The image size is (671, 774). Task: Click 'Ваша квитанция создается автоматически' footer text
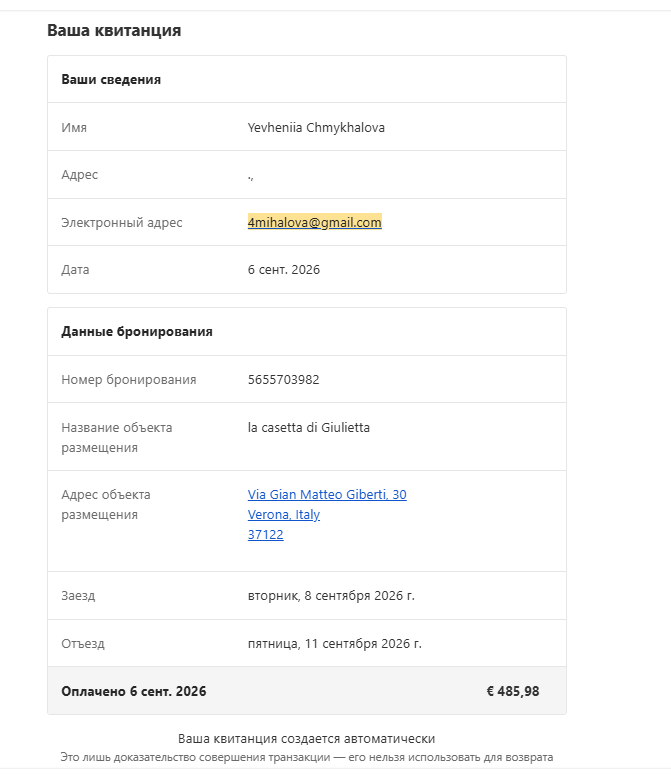[307, 738]
